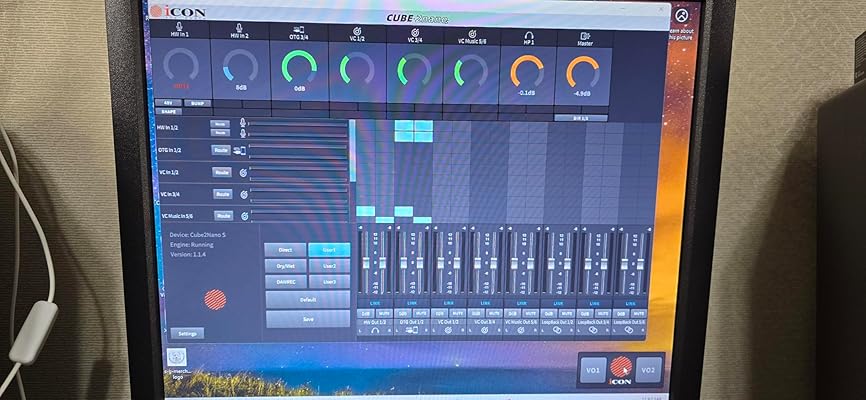This screenshot has width=866, height=400.
Task: Click the red striped iCON logo circle
Action: (x=215, y=298)
